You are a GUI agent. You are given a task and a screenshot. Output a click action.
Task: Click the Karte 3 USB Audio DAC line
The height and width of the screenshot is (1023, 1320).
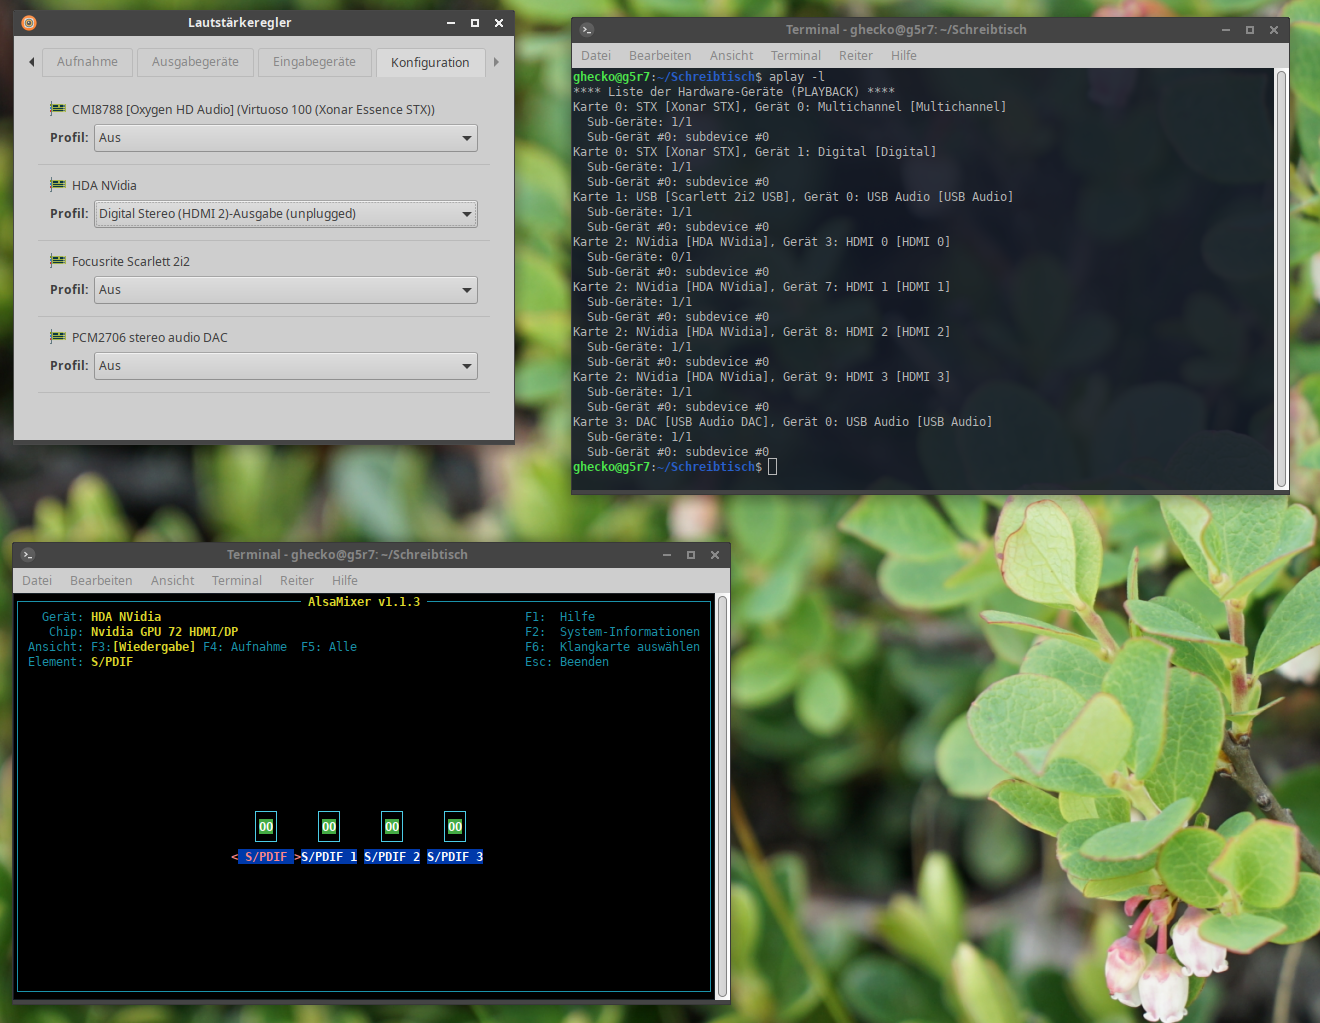pyautogui.click(x=782, y=422)
